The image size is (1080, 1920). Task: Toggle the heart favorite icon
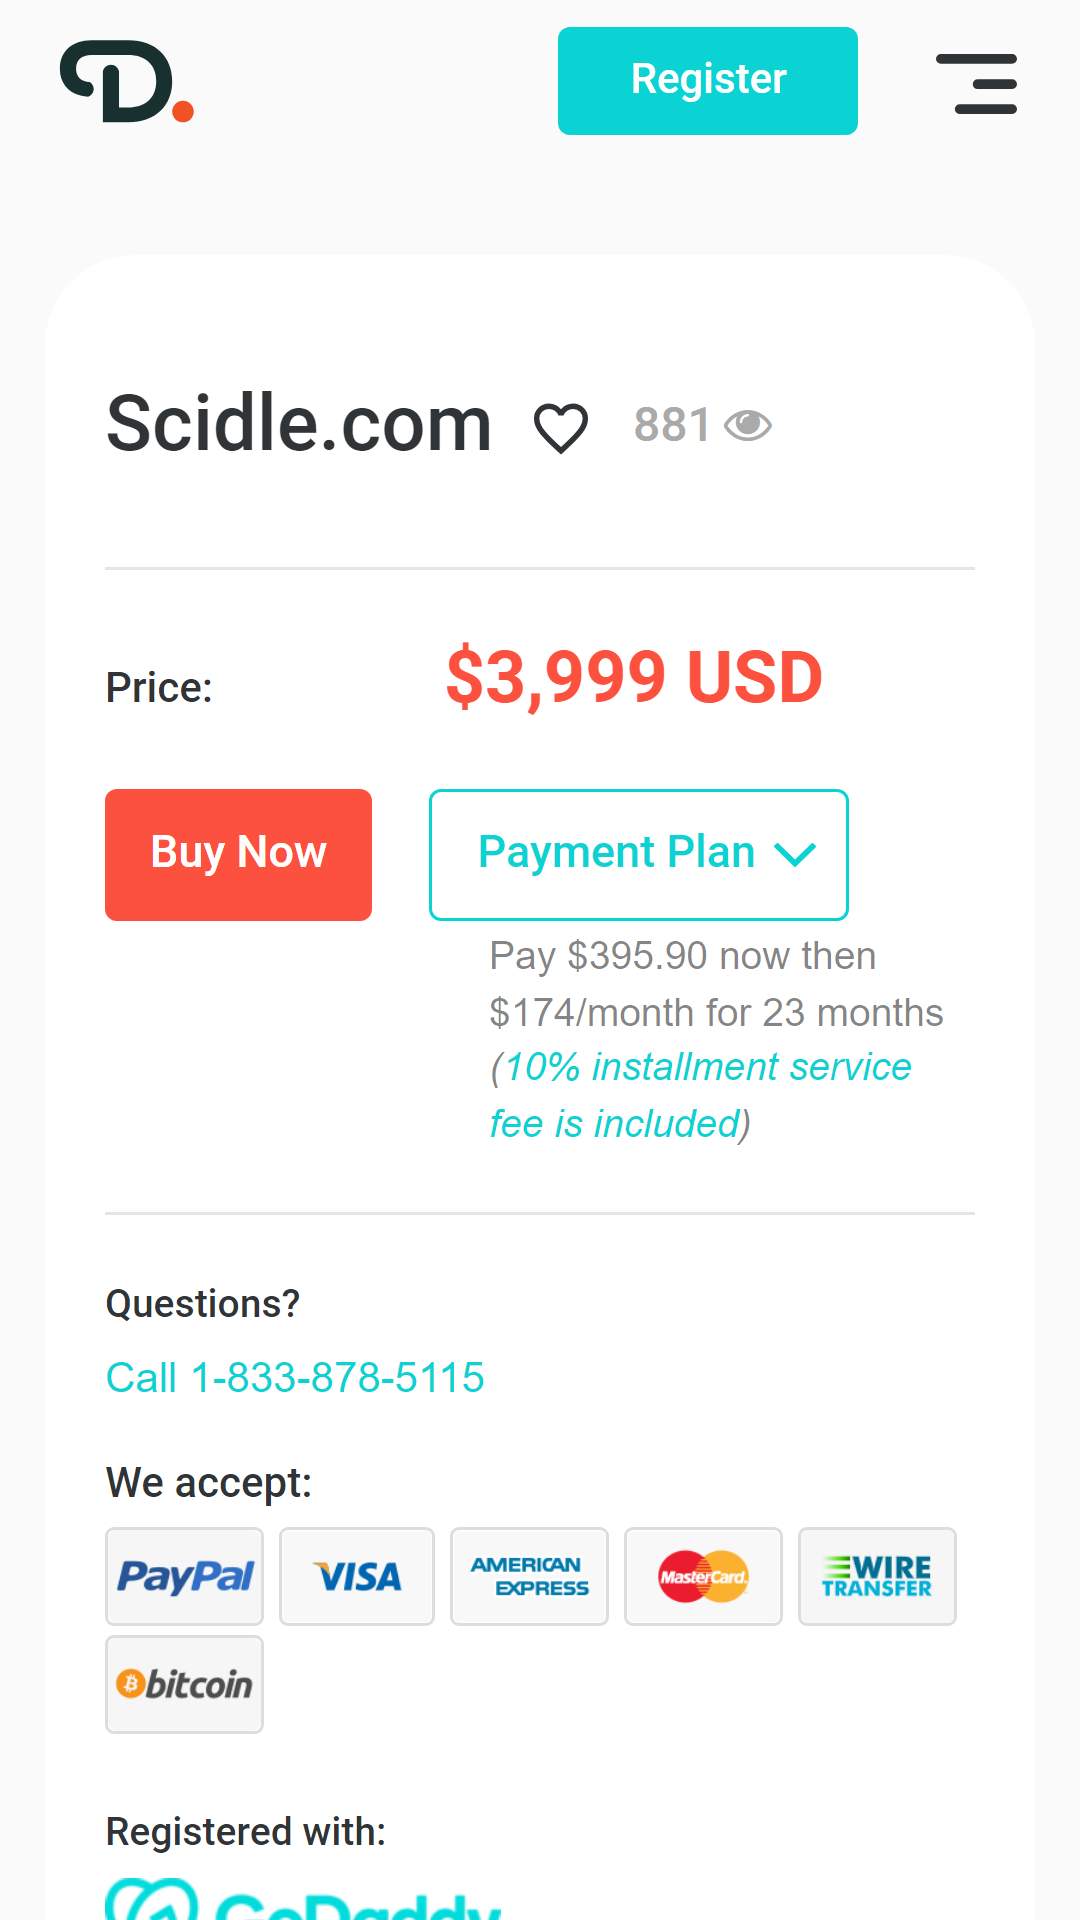[561, 427]
